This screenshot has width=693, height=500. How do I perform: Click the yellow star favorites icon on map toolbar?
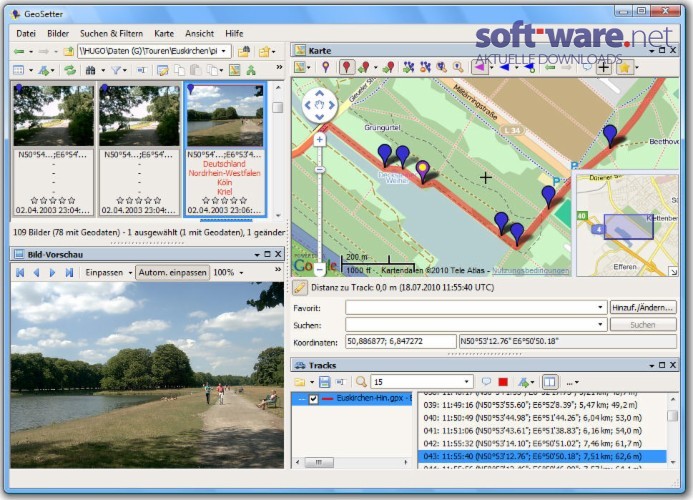(624, 68)
